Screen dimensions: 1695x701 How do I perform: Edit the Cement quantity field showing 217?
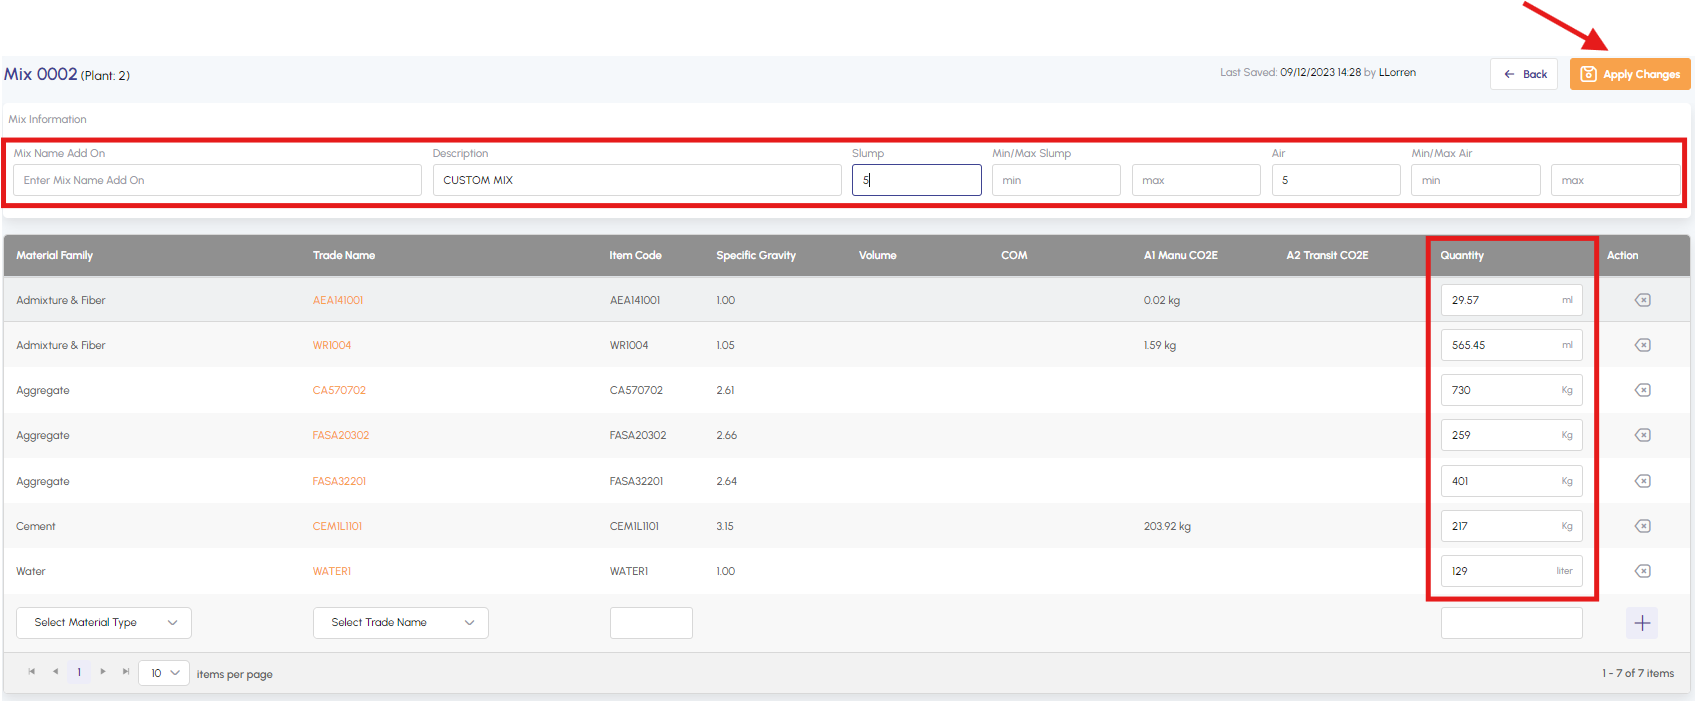coord(1500,526)
